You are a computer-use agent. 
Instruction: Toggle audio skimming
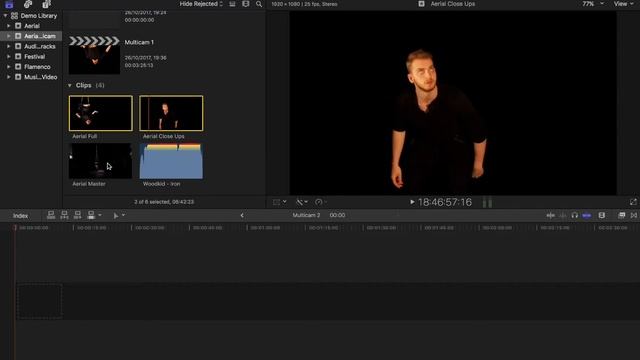click(562, 215)
